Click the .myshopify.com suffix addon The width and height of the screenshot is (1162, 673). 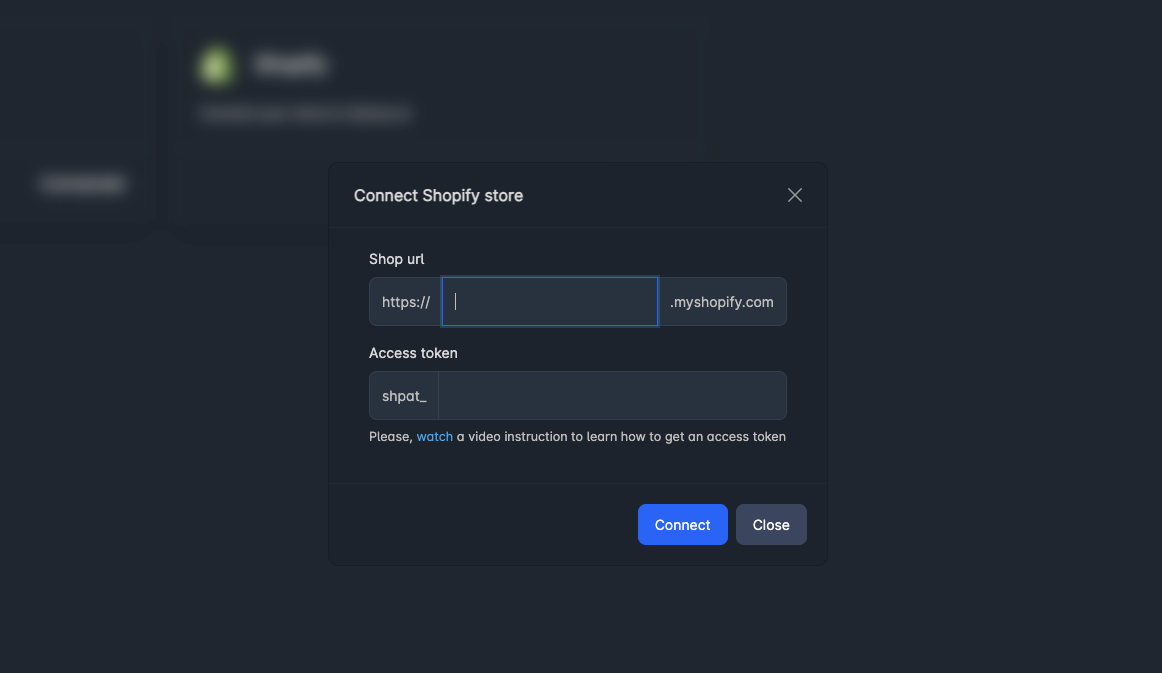[x=722, y=301]
